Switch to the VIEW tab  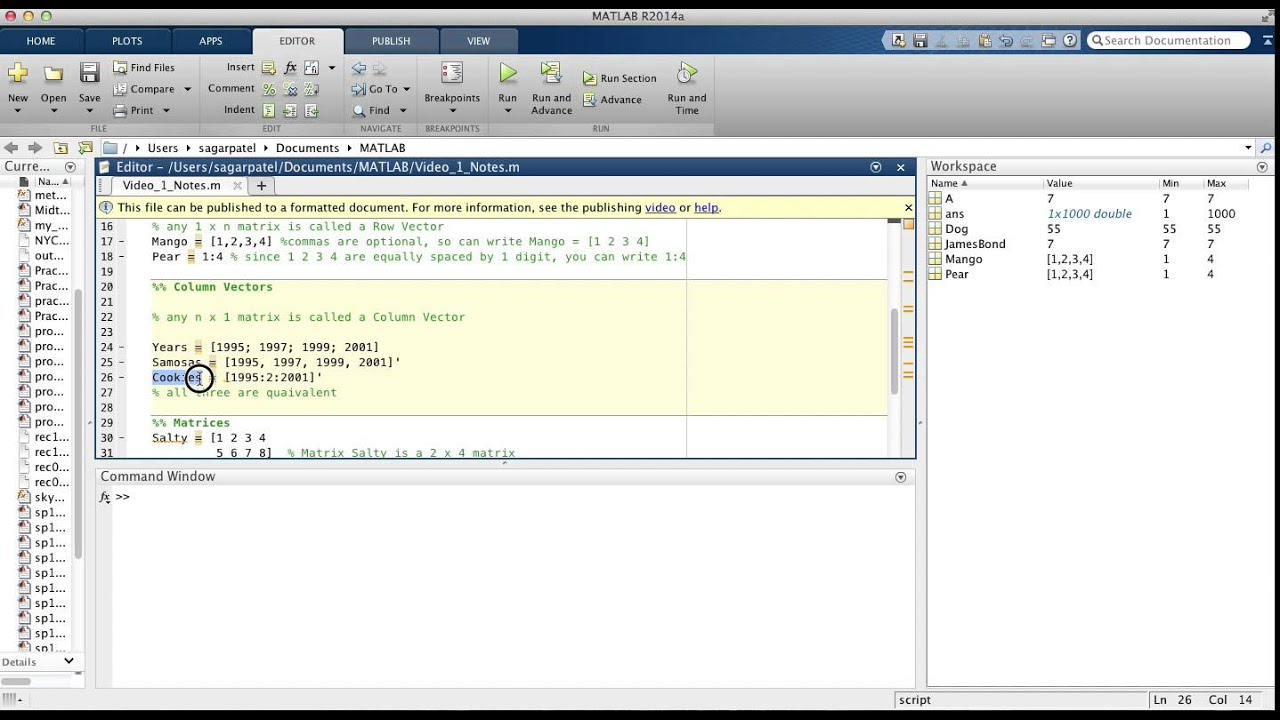pyautogui.click(x=479, y=41)
